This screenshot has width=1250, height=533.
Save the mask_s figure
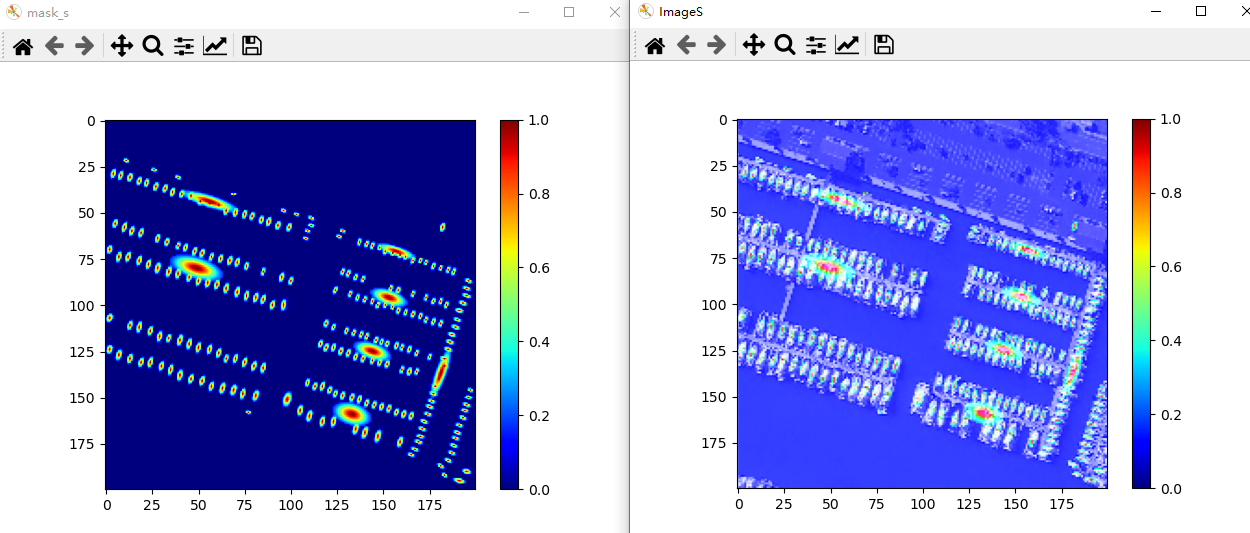(252, 46)
